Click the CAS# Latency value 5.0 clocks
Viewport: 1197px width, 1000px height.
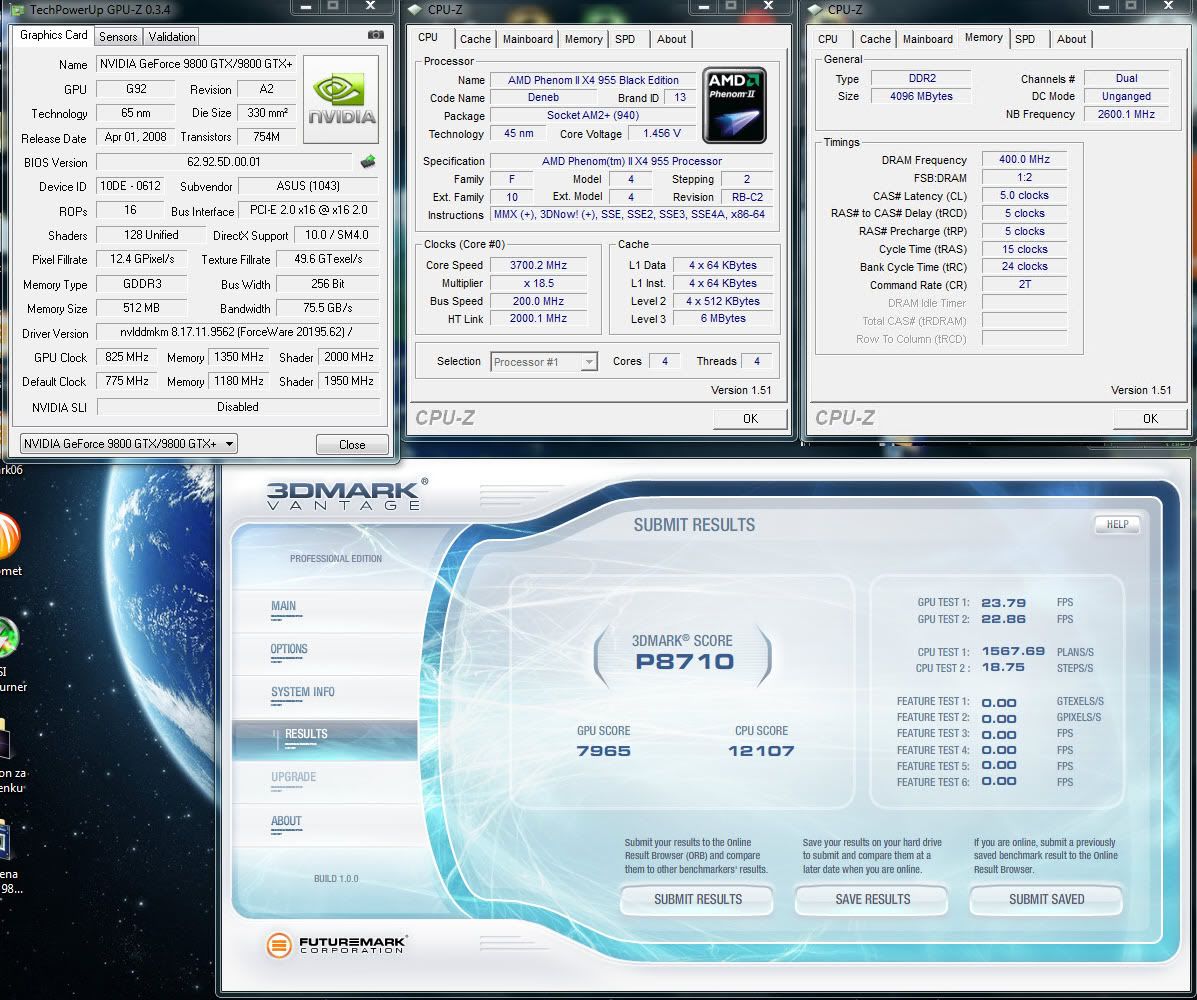tap(1024, 195)
